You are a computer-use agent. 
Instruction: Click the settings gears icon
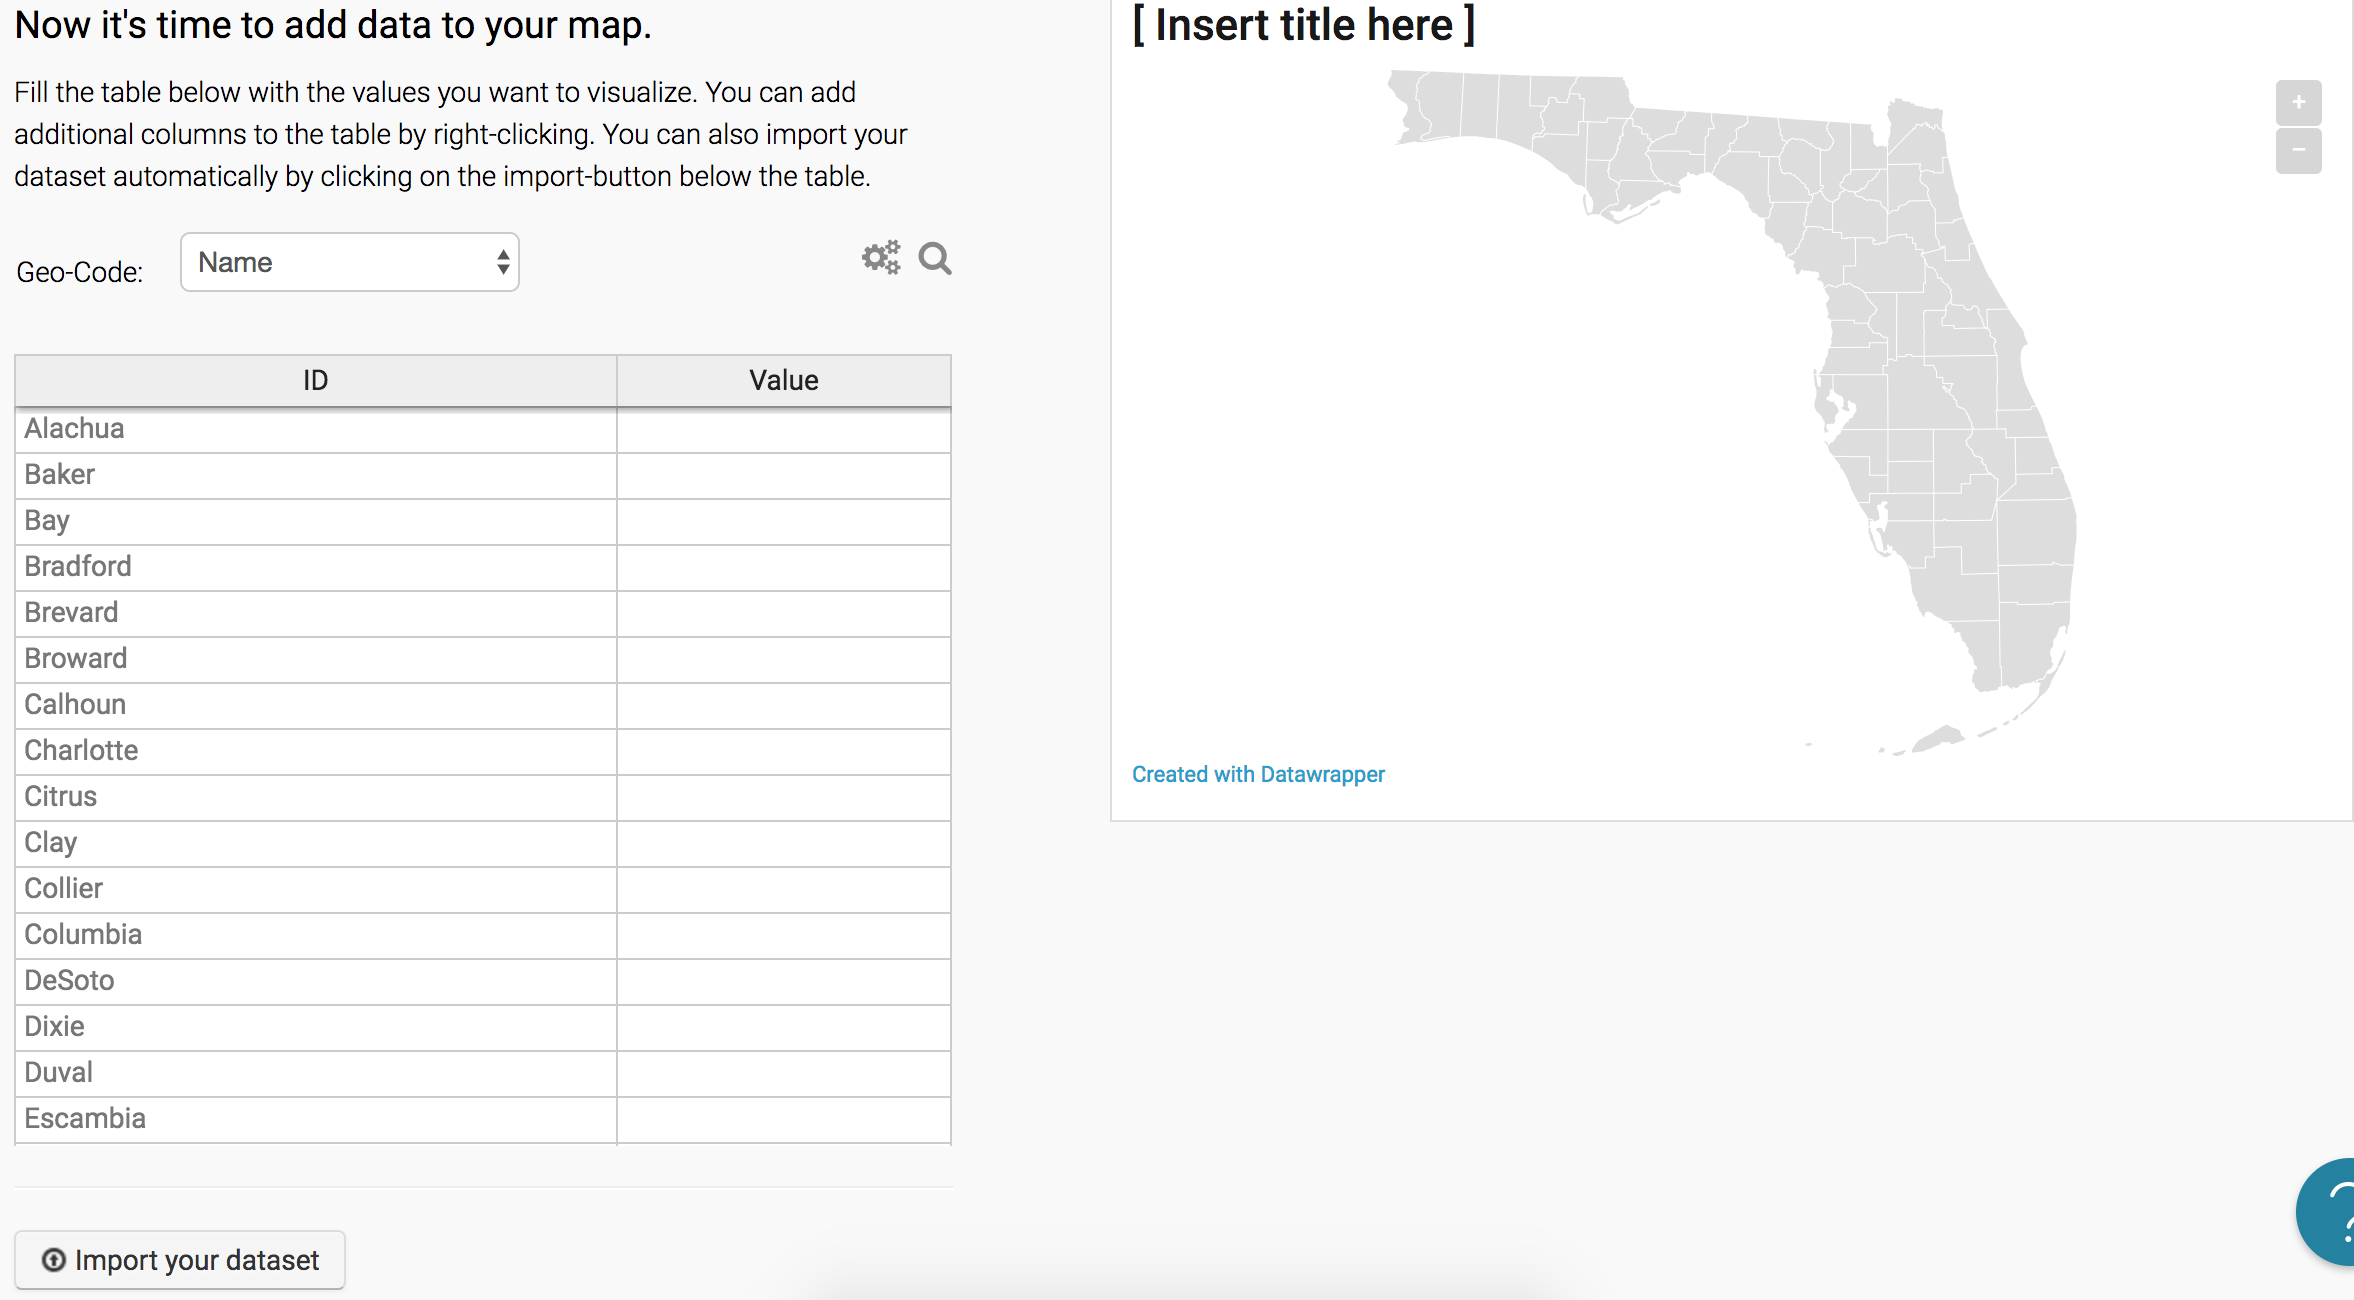coord(881,258)
